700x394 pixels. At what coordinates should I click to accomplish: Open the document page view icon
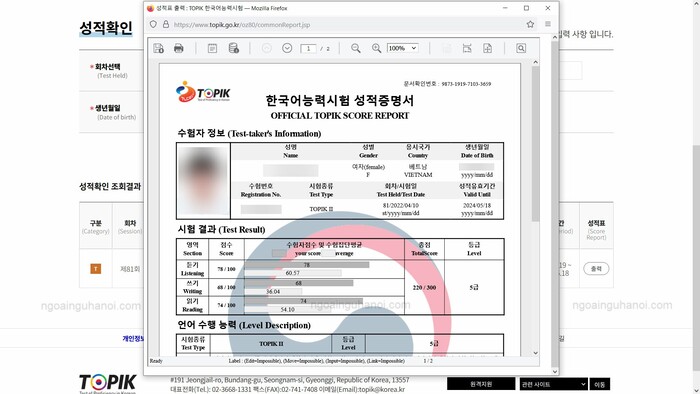(x=212, y=48)
